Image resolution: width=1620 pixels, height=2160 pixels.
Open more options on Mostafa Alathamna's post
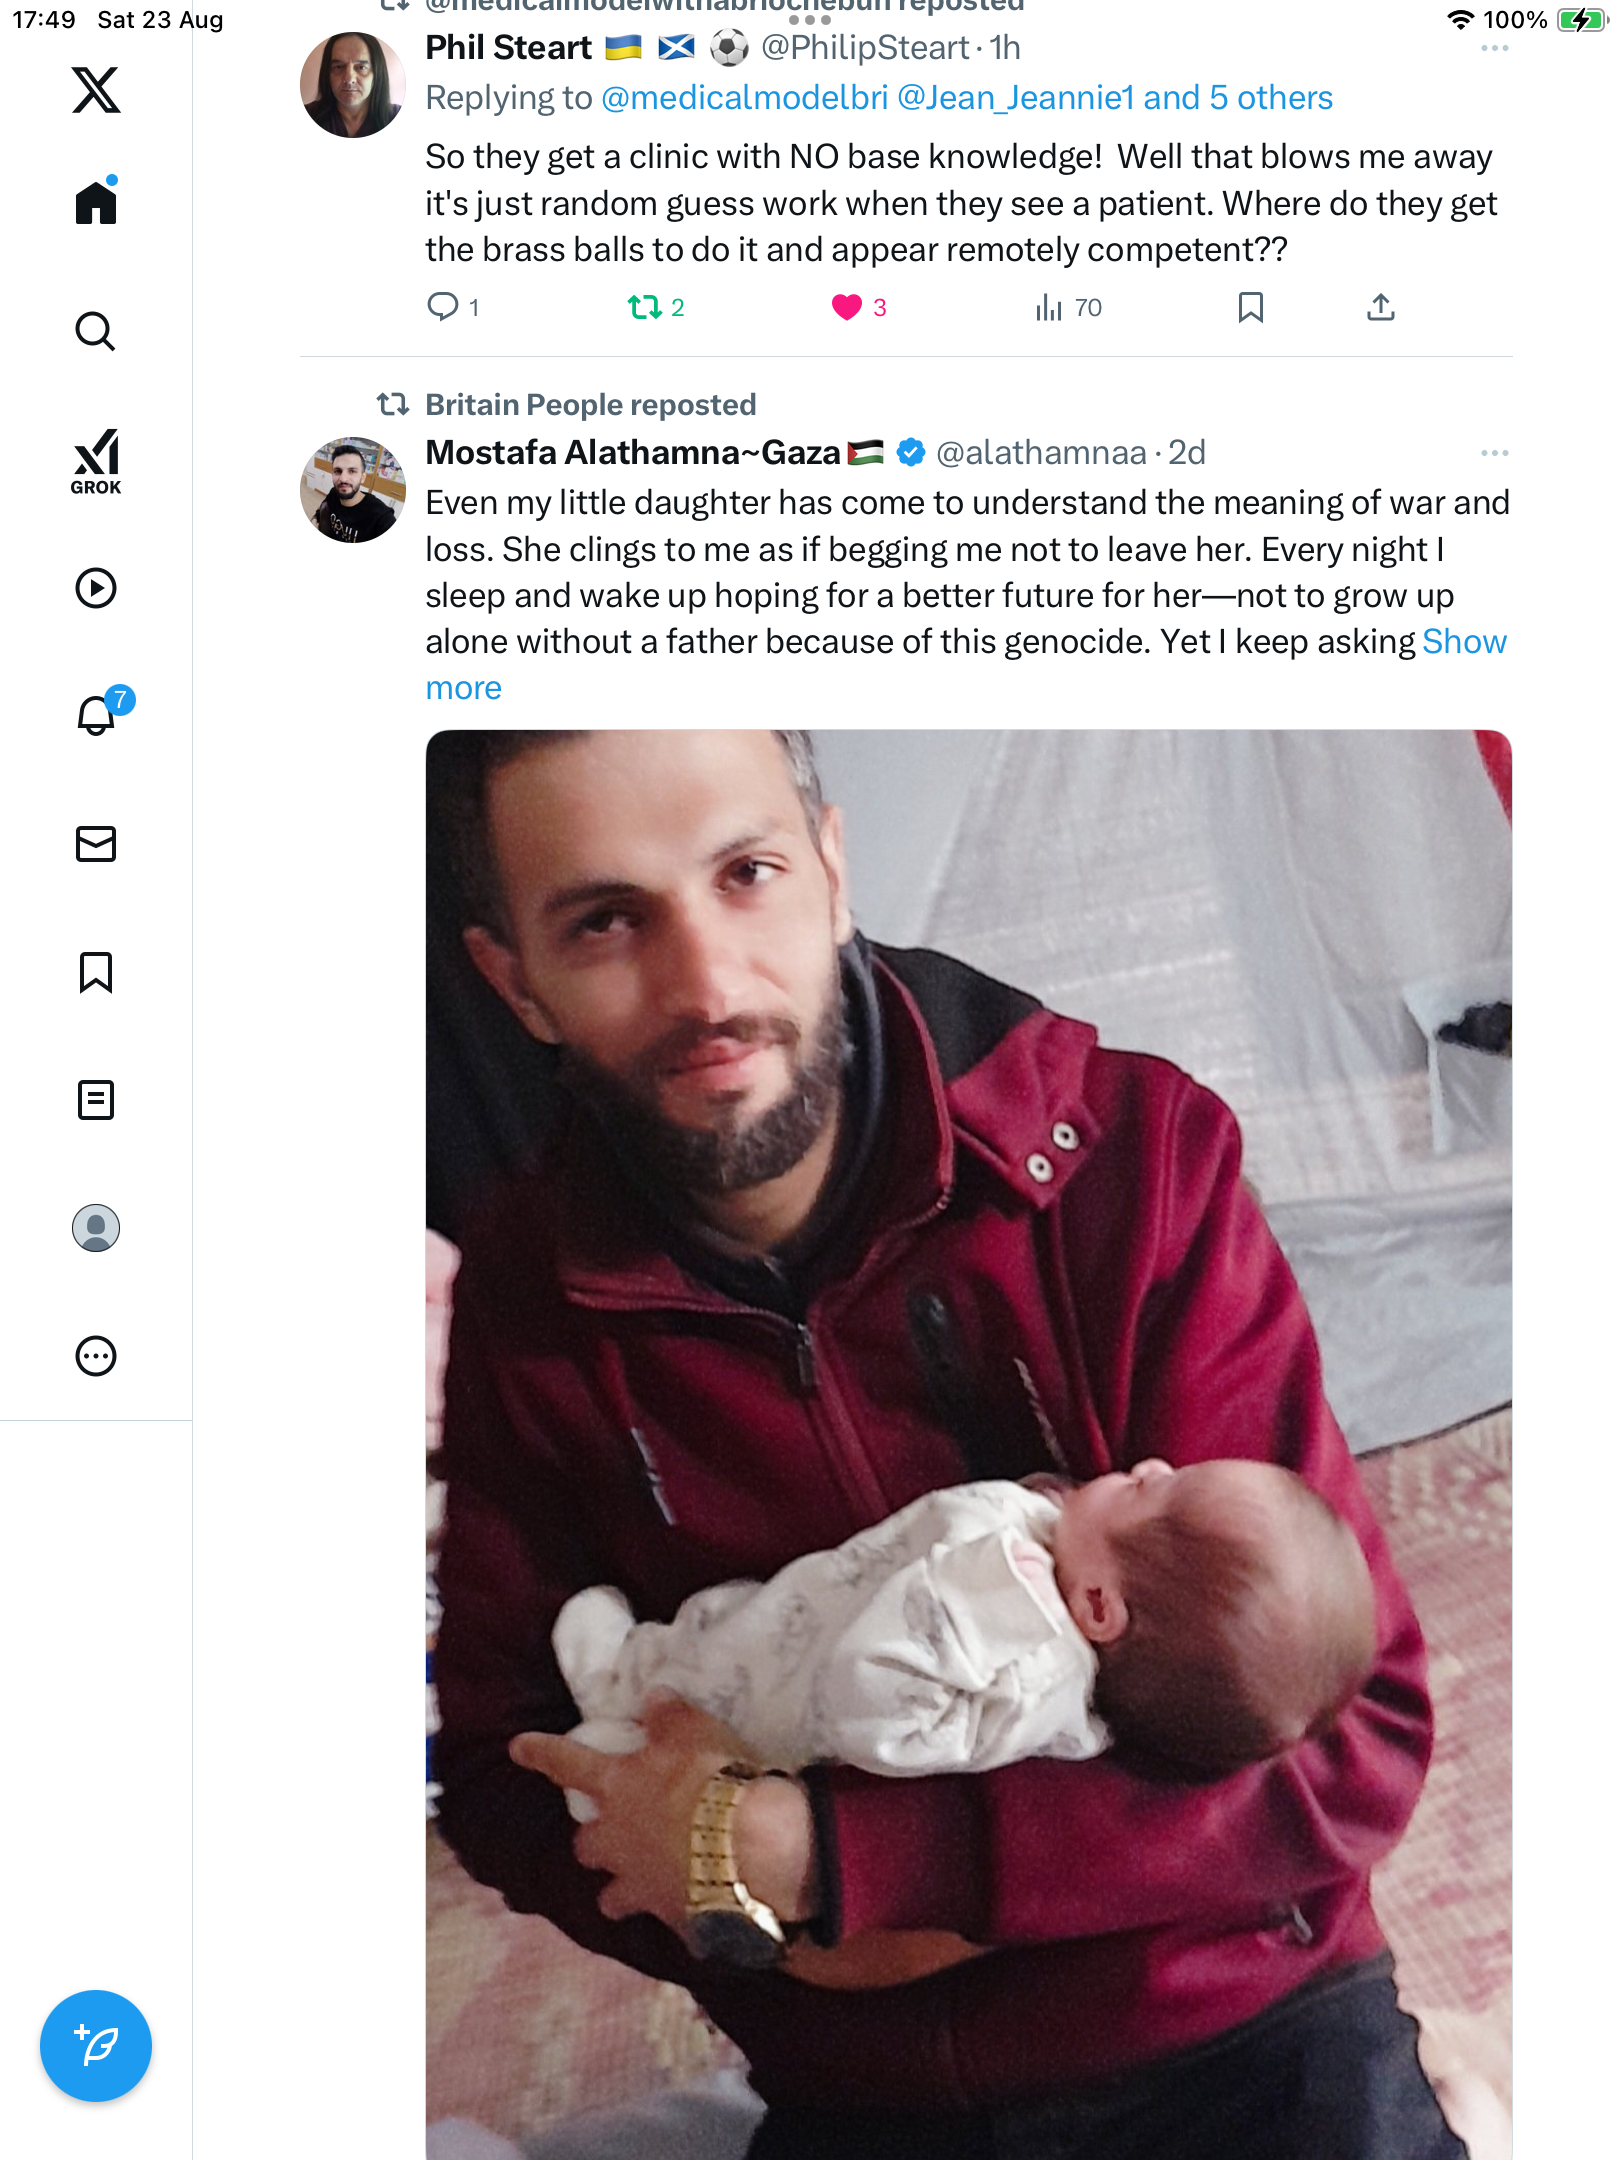pos(1494,453)
